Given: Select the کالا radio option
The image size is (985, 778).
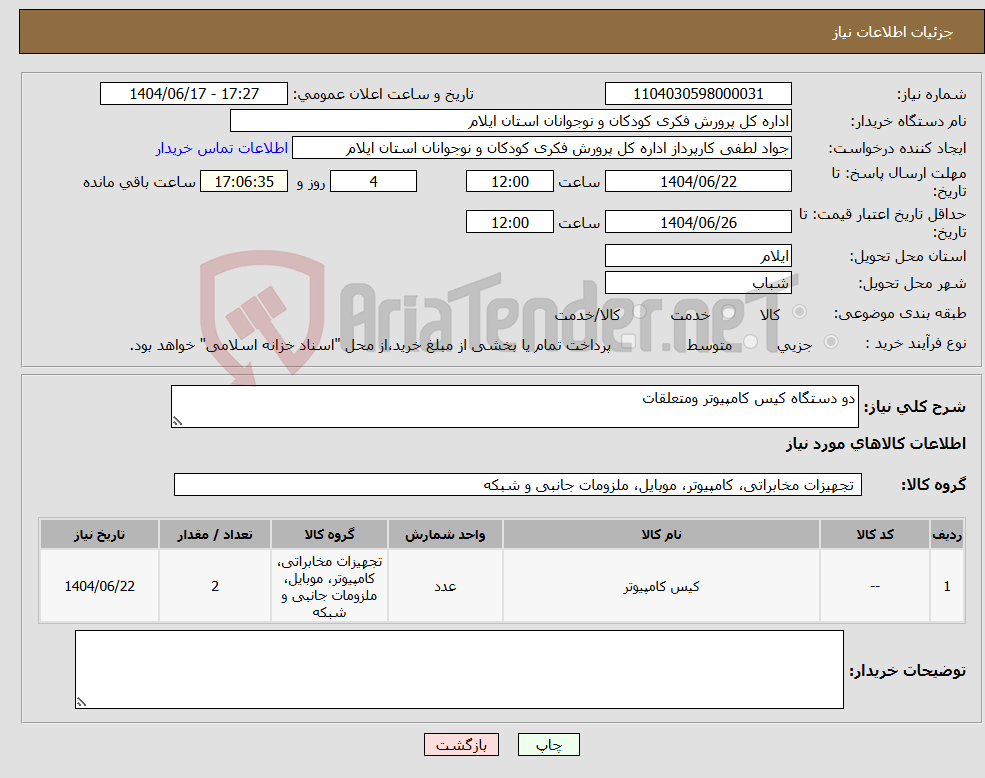Looking at the screenshot, I should 797,313.
